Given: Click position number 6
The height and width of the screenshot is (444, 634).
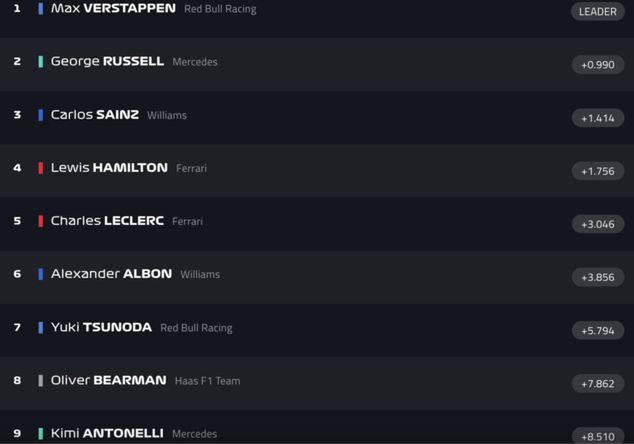Looking at the screenshot, I should (x=17, y=274).
